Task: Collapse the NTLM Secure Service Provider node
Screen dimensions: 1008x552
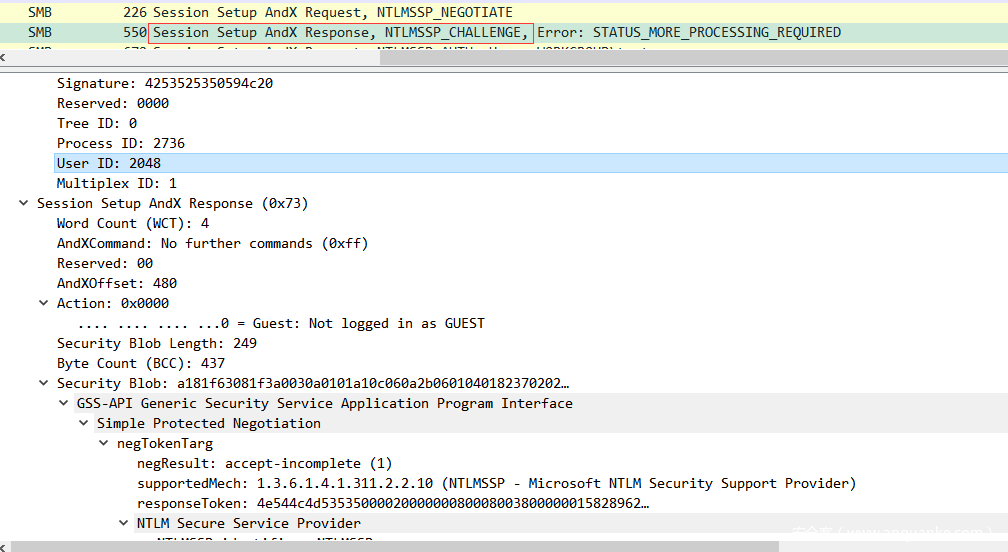Action: (123, 523)
